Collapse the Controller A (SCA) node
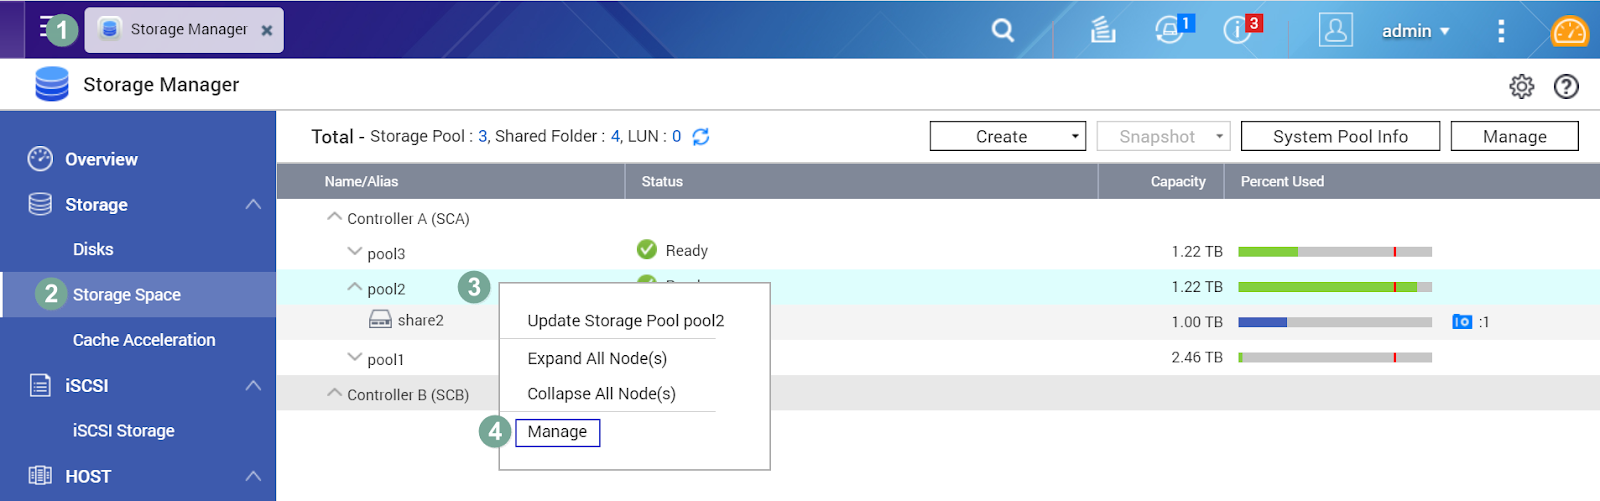The image size is (1600, 501). [334, 218]
